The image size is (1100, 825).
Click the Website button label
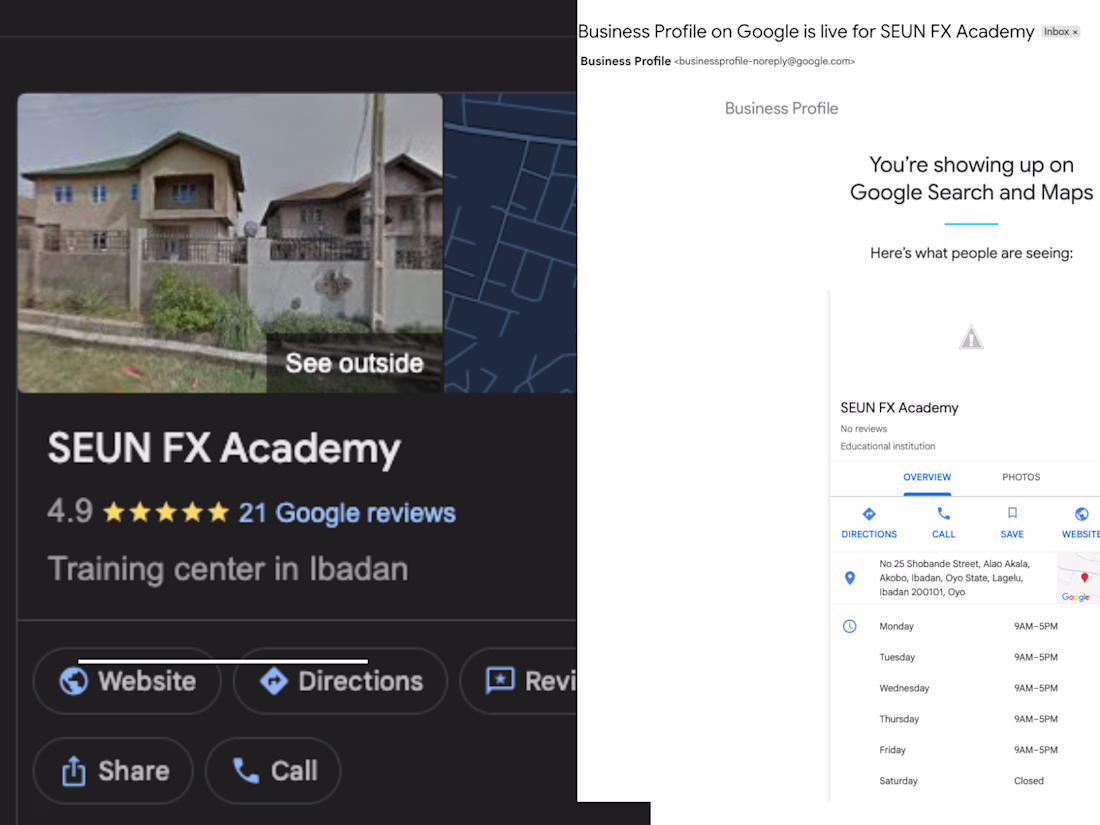(147, 680)
